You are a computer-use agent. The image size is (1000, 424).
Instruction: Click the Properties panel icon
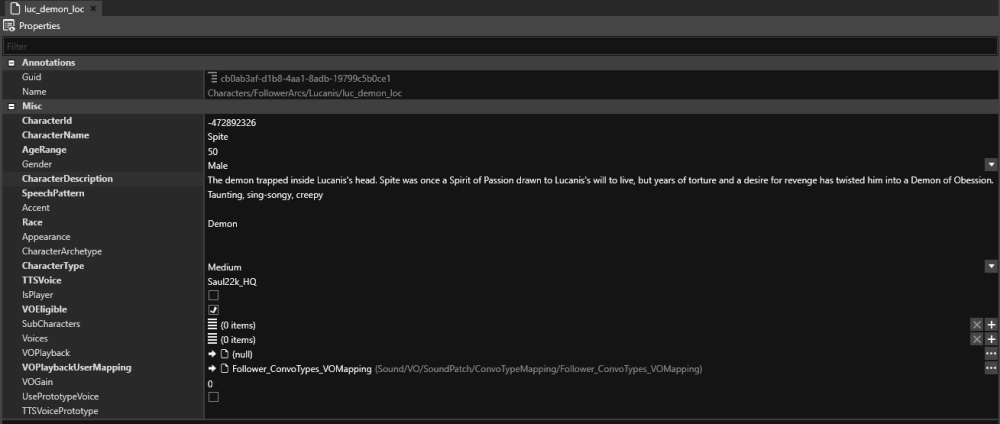[9, 25]
